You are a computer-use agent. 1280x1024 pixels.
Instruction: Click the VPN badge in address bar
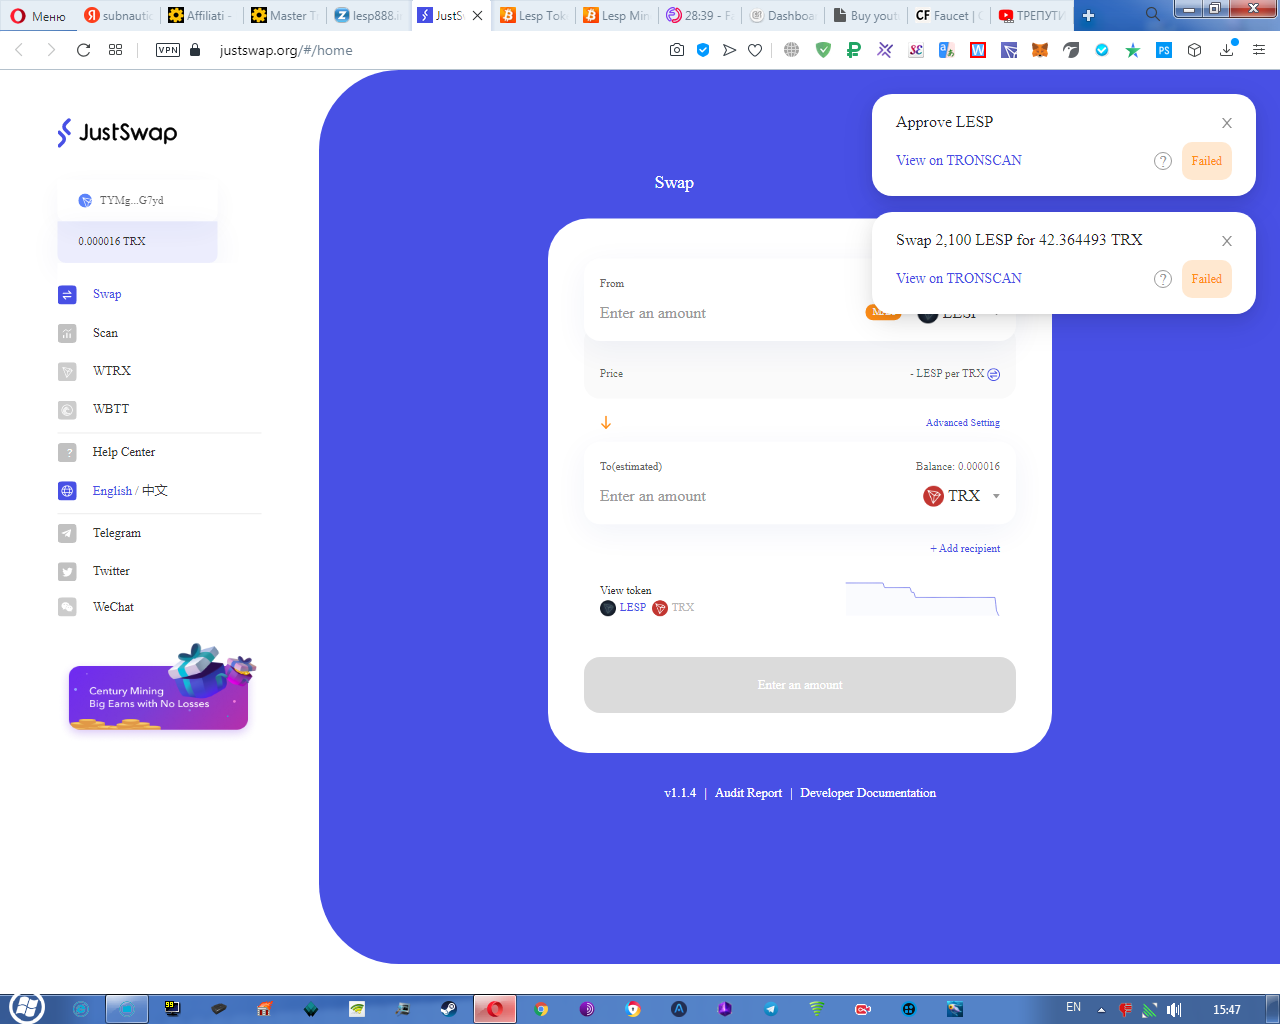tap(168, 50)
